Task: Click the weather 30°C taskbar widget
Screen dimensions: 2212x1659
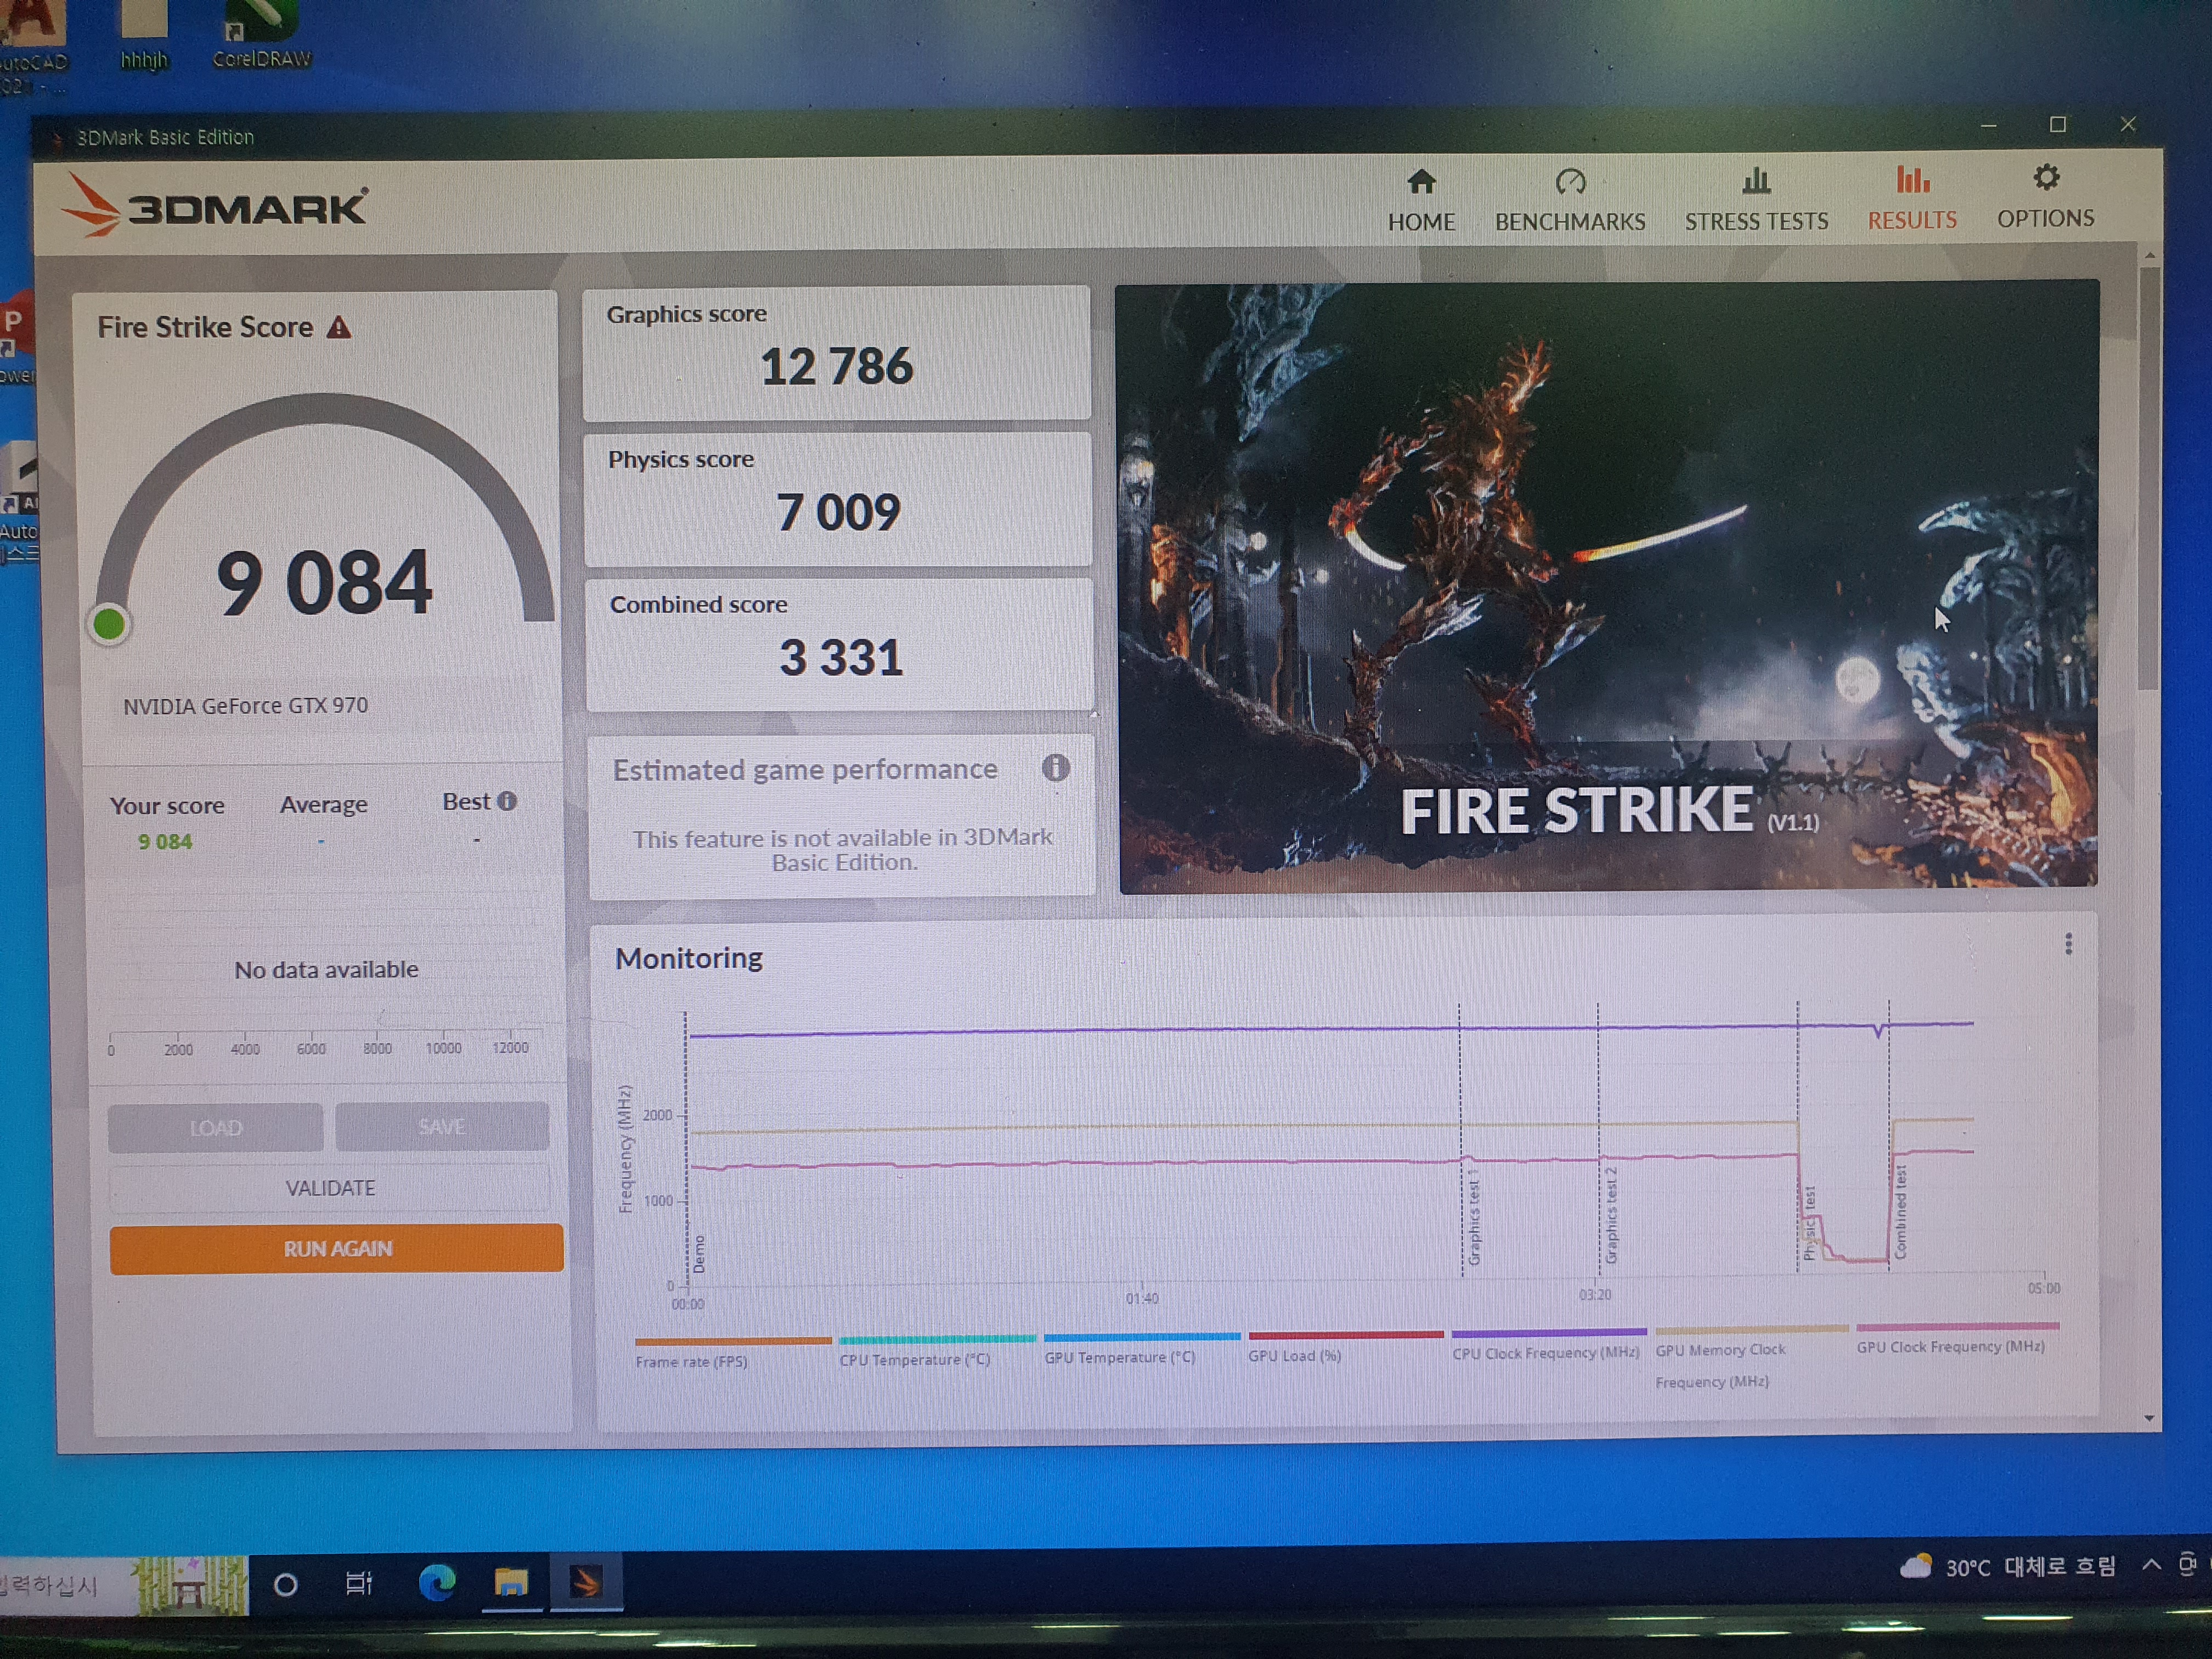Action: click(2008, 1566)
